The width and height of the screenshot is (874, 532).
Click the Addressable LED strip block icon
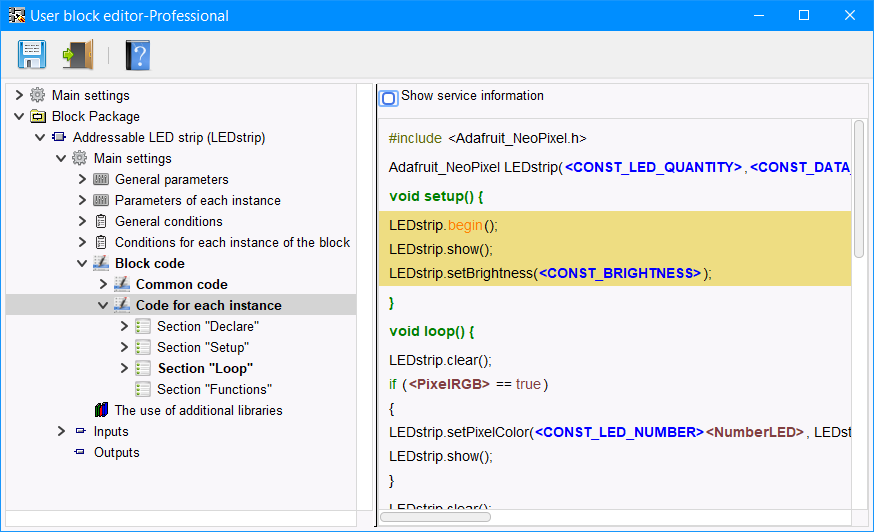59,138
